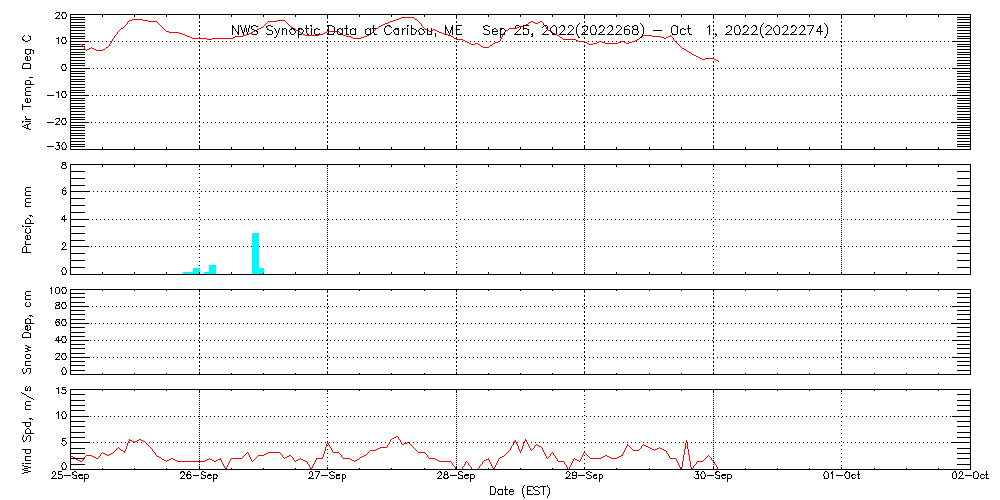Click the end of the red temperature line
The width and height of the screenshot is (1000, 500).
(718, 62)
